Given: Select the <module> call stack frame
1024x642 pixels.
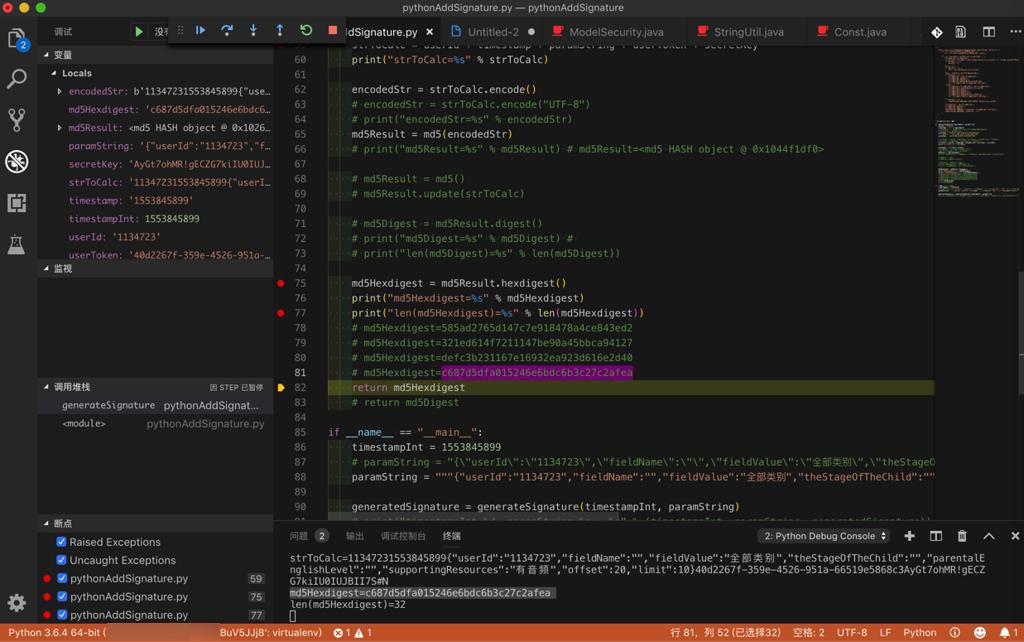Looking at the screenshot, I should point(84,424).
